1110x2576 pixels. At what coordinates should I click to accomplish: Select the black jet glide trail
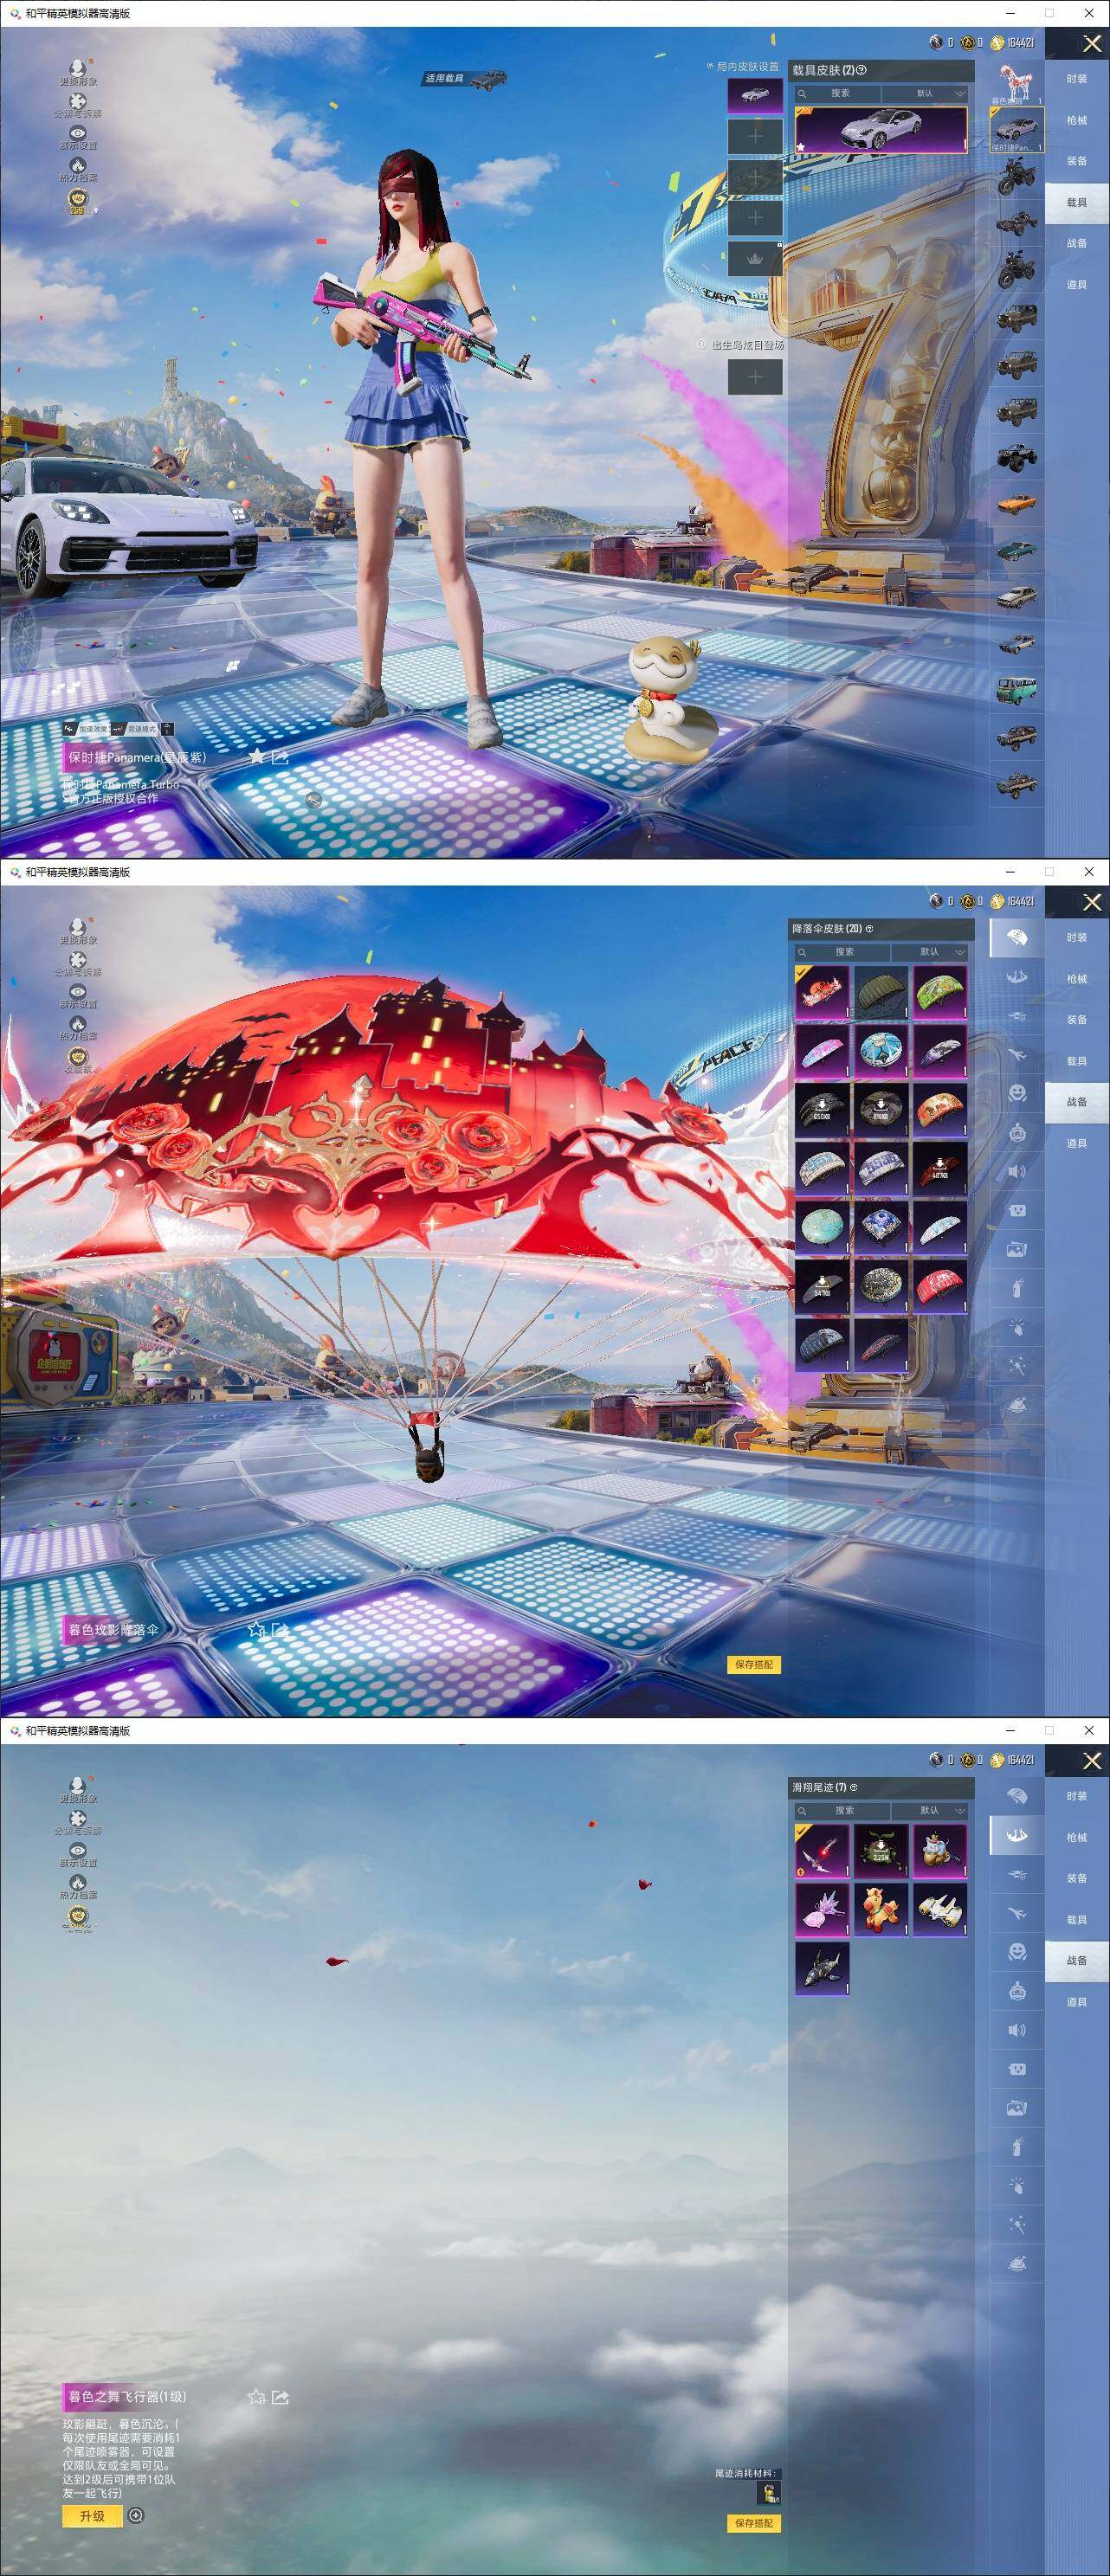pos(822,1968)
